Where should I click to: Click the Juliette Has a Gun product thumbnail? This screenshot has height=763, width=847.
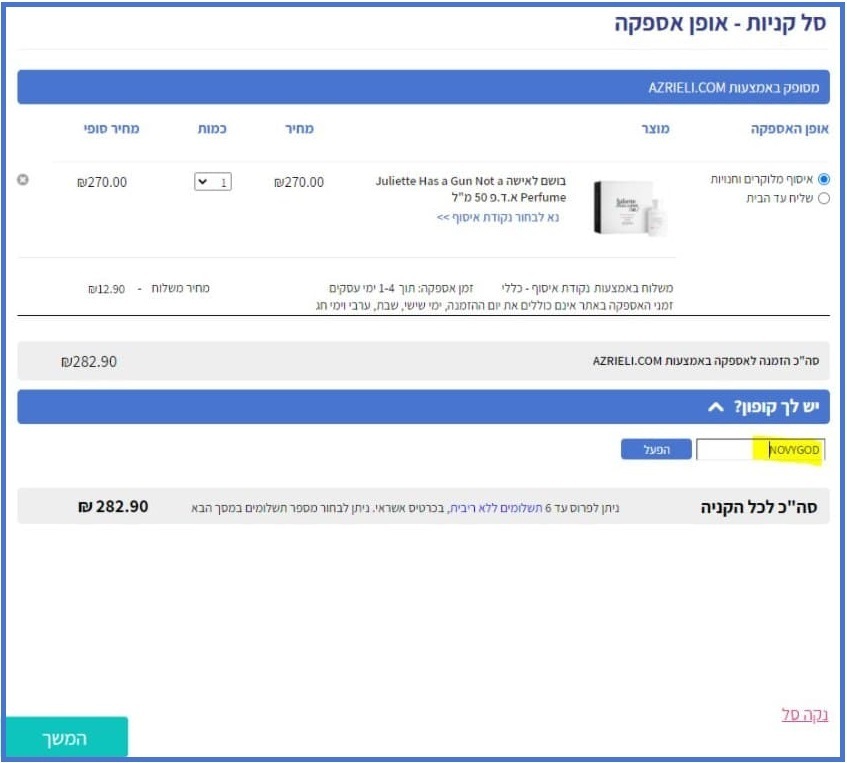629,206
